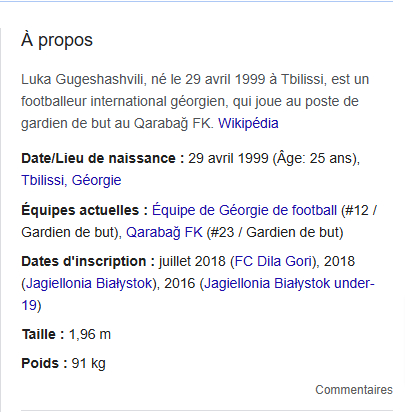Image resolution: width=405 pixels, height=412 pixels.
Task: Click the Commentaires feedback link
Action: point(354,390)
